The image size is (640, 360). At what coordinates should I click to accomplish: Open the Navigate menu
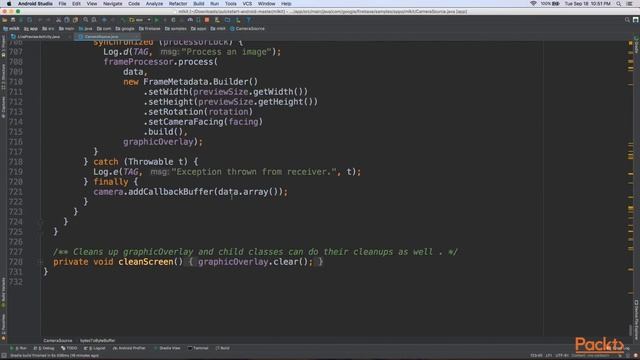(113, 4)
